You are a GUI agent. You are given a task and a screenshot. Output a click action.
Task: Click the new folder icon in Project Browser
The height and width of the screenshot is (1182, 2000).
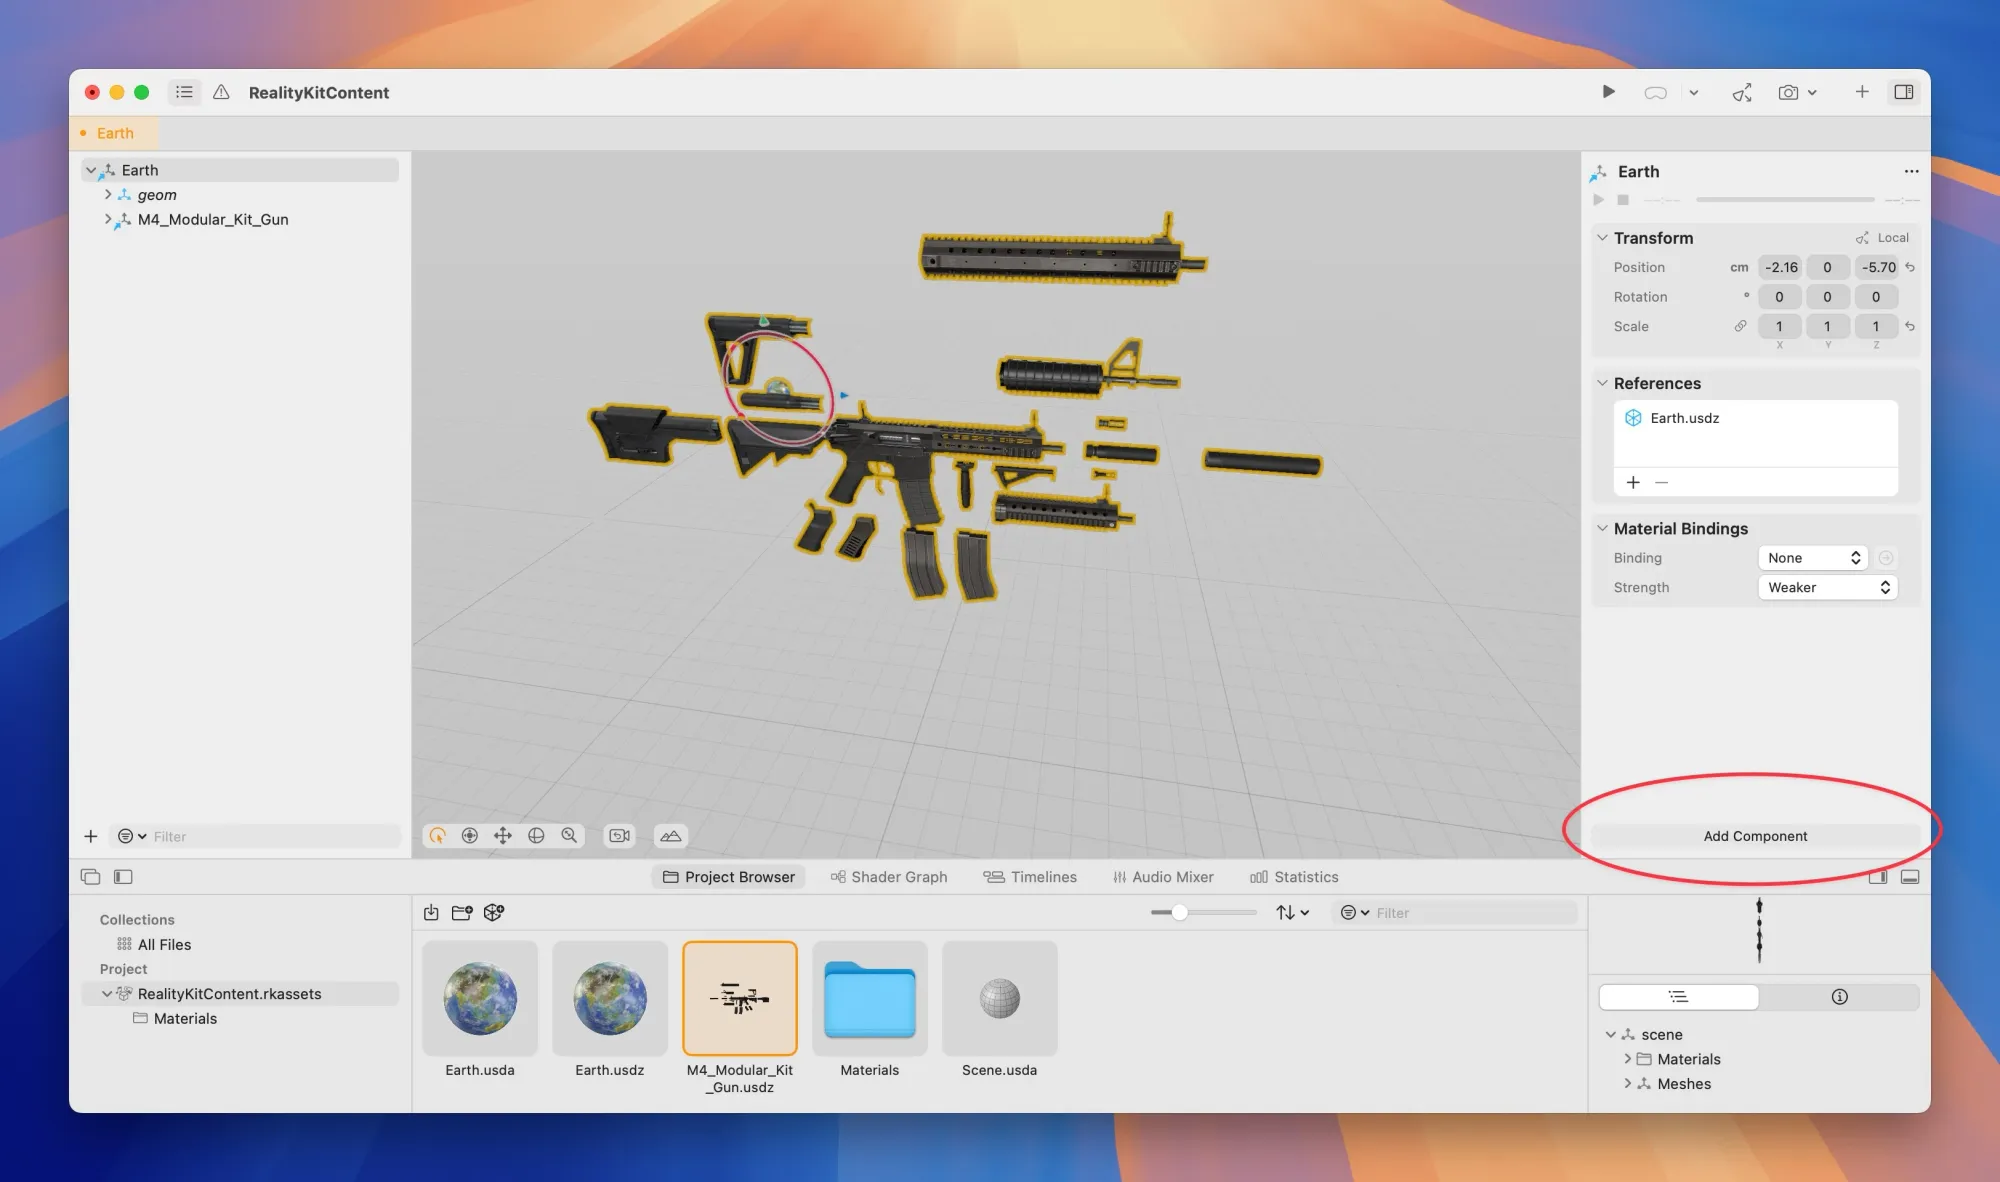(462, 912)
